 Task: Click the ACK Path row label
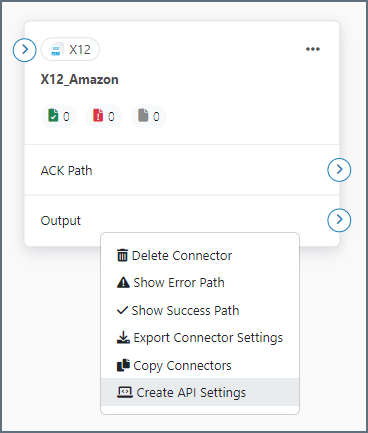coord(66,171)
